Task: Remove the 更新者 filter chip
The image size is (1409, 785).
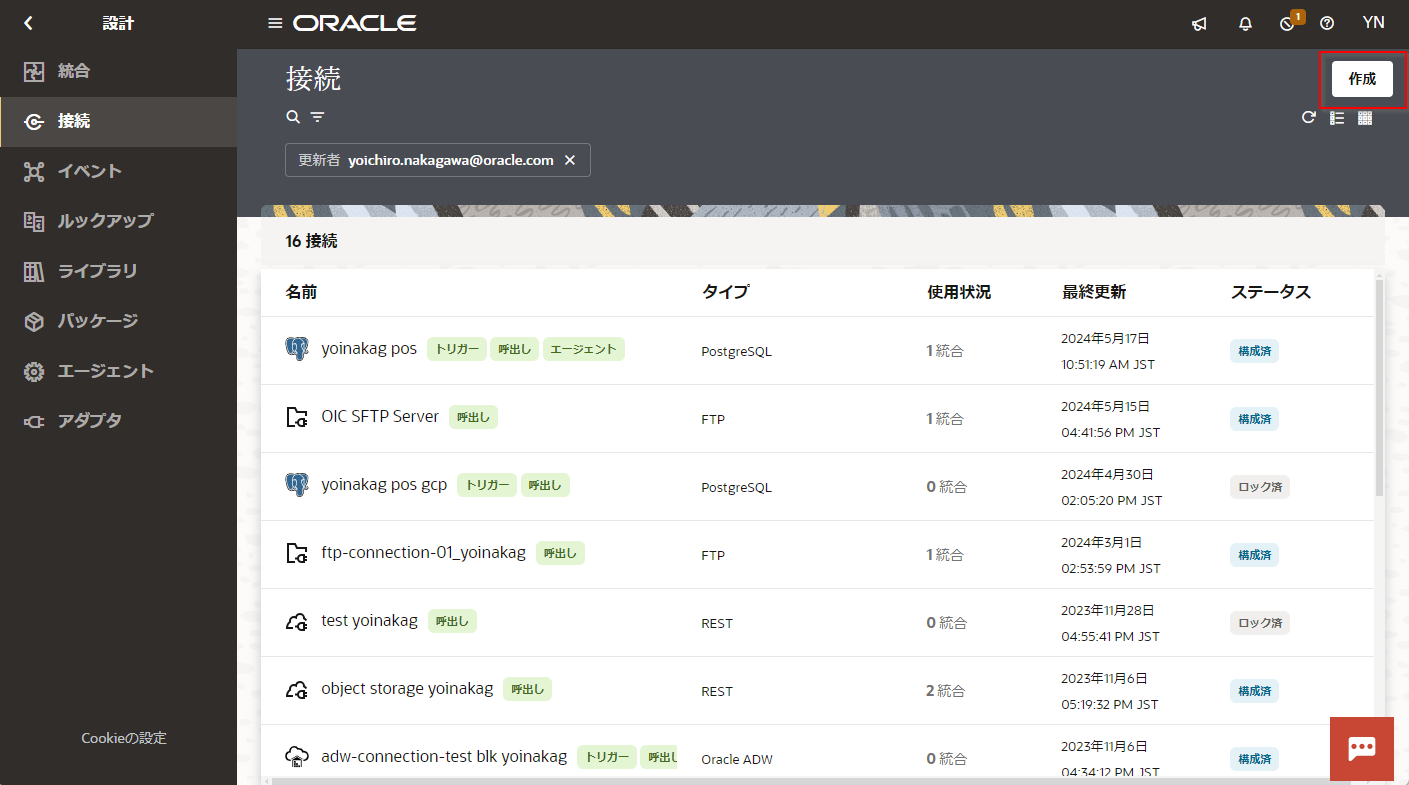Action: point(570,160)
